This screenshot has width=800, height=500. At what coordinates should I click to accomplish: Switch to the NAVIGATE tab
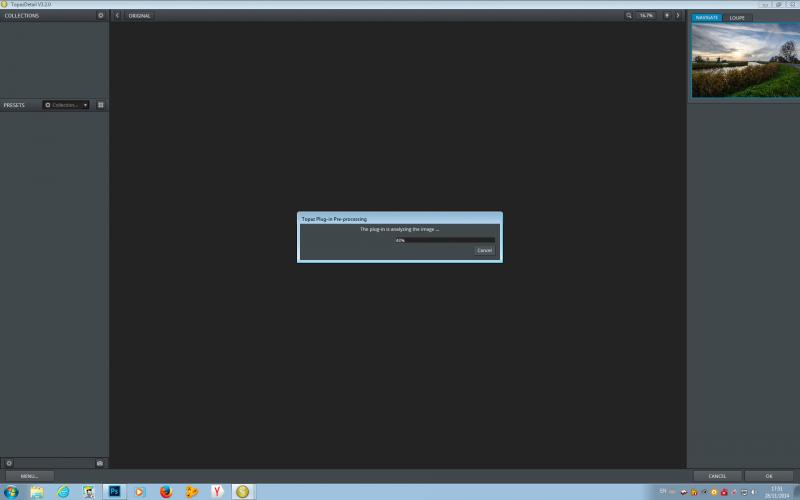tap(707, 18)
